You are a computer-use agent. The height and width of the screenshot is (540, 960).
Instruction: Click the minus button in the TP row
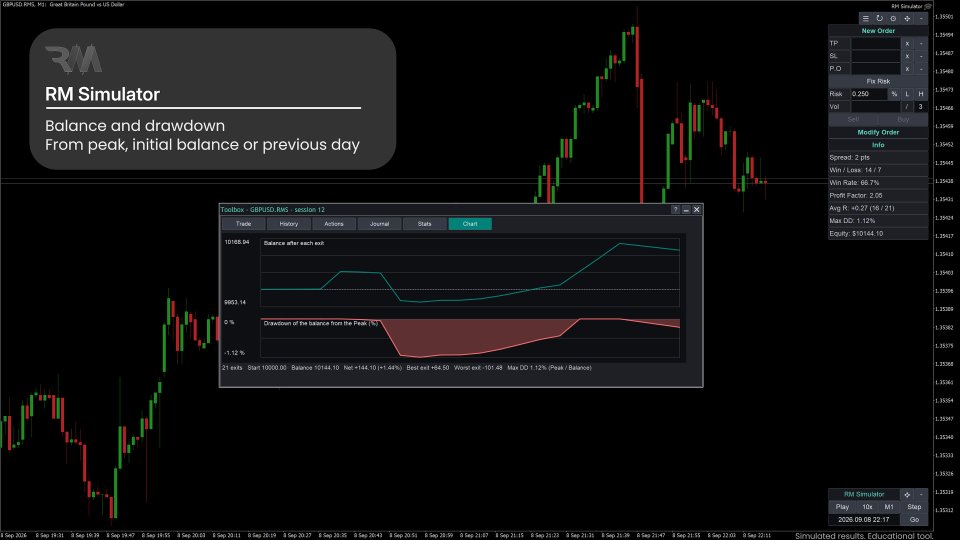pyautogui.click(x=921, y=43)
